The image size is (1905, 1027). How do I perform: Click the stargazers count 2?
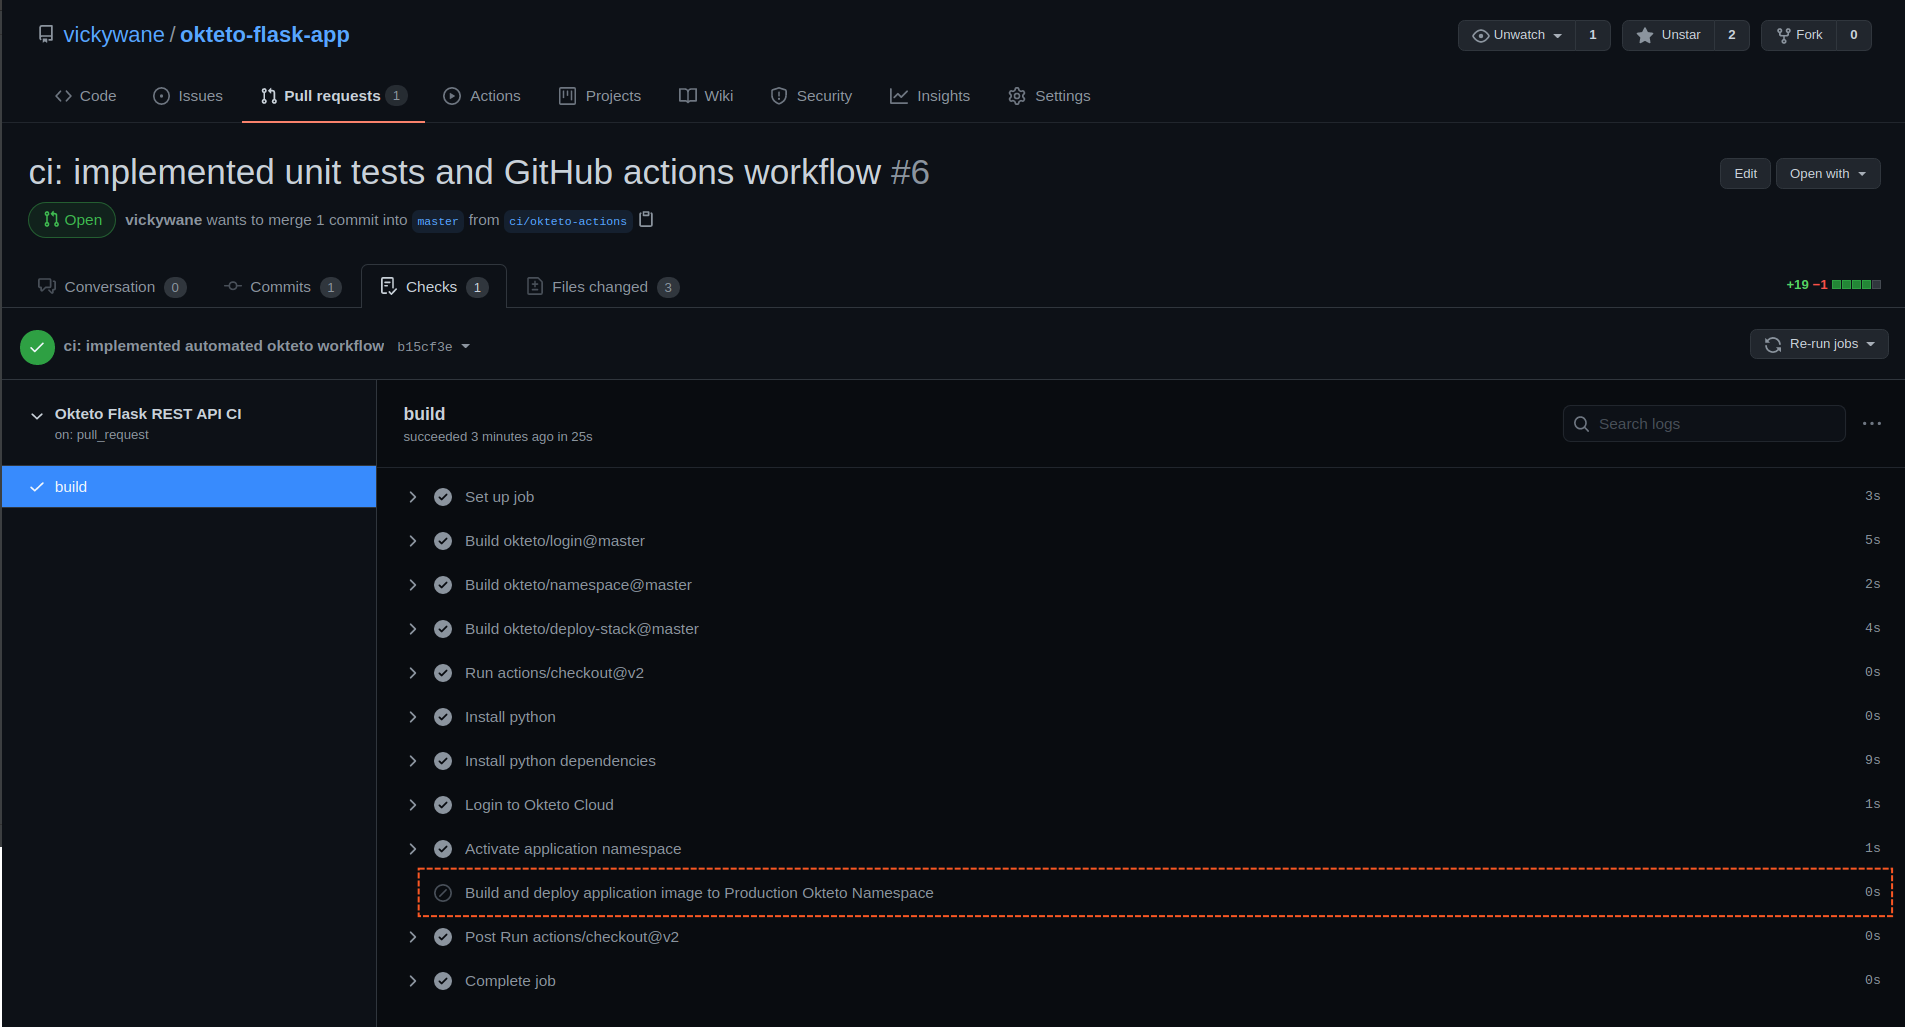[x=1732, y=35]
